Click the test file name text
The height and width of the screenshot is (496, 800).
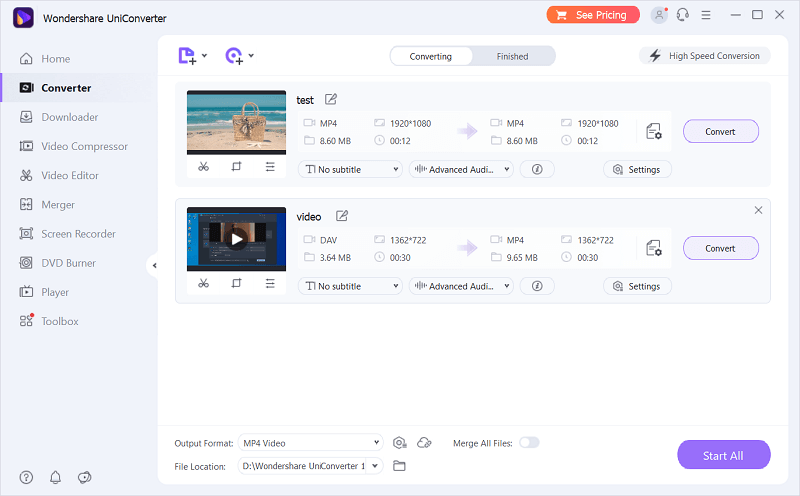[x=305, y=100]
